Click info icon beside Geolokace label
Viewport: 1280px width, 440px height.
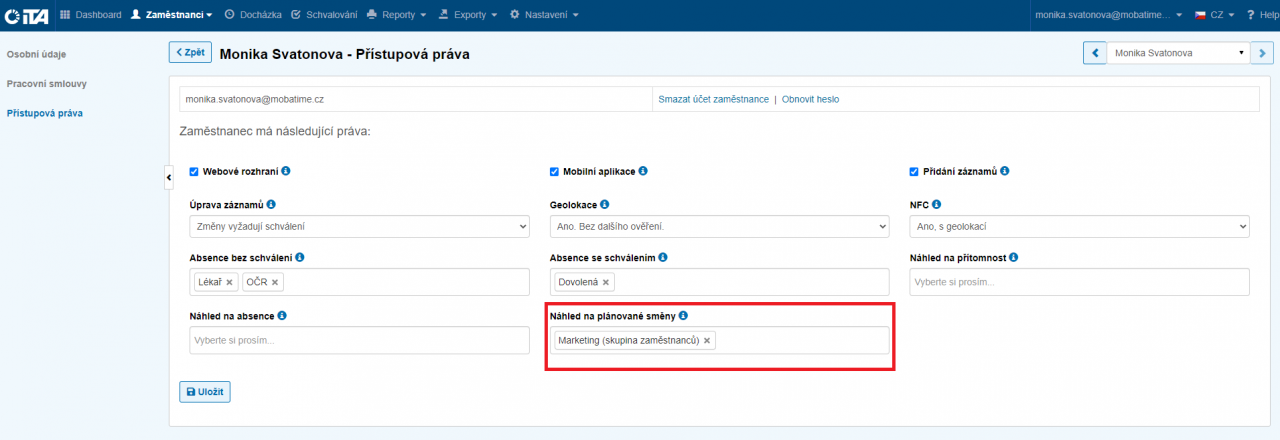click(604, 204)
